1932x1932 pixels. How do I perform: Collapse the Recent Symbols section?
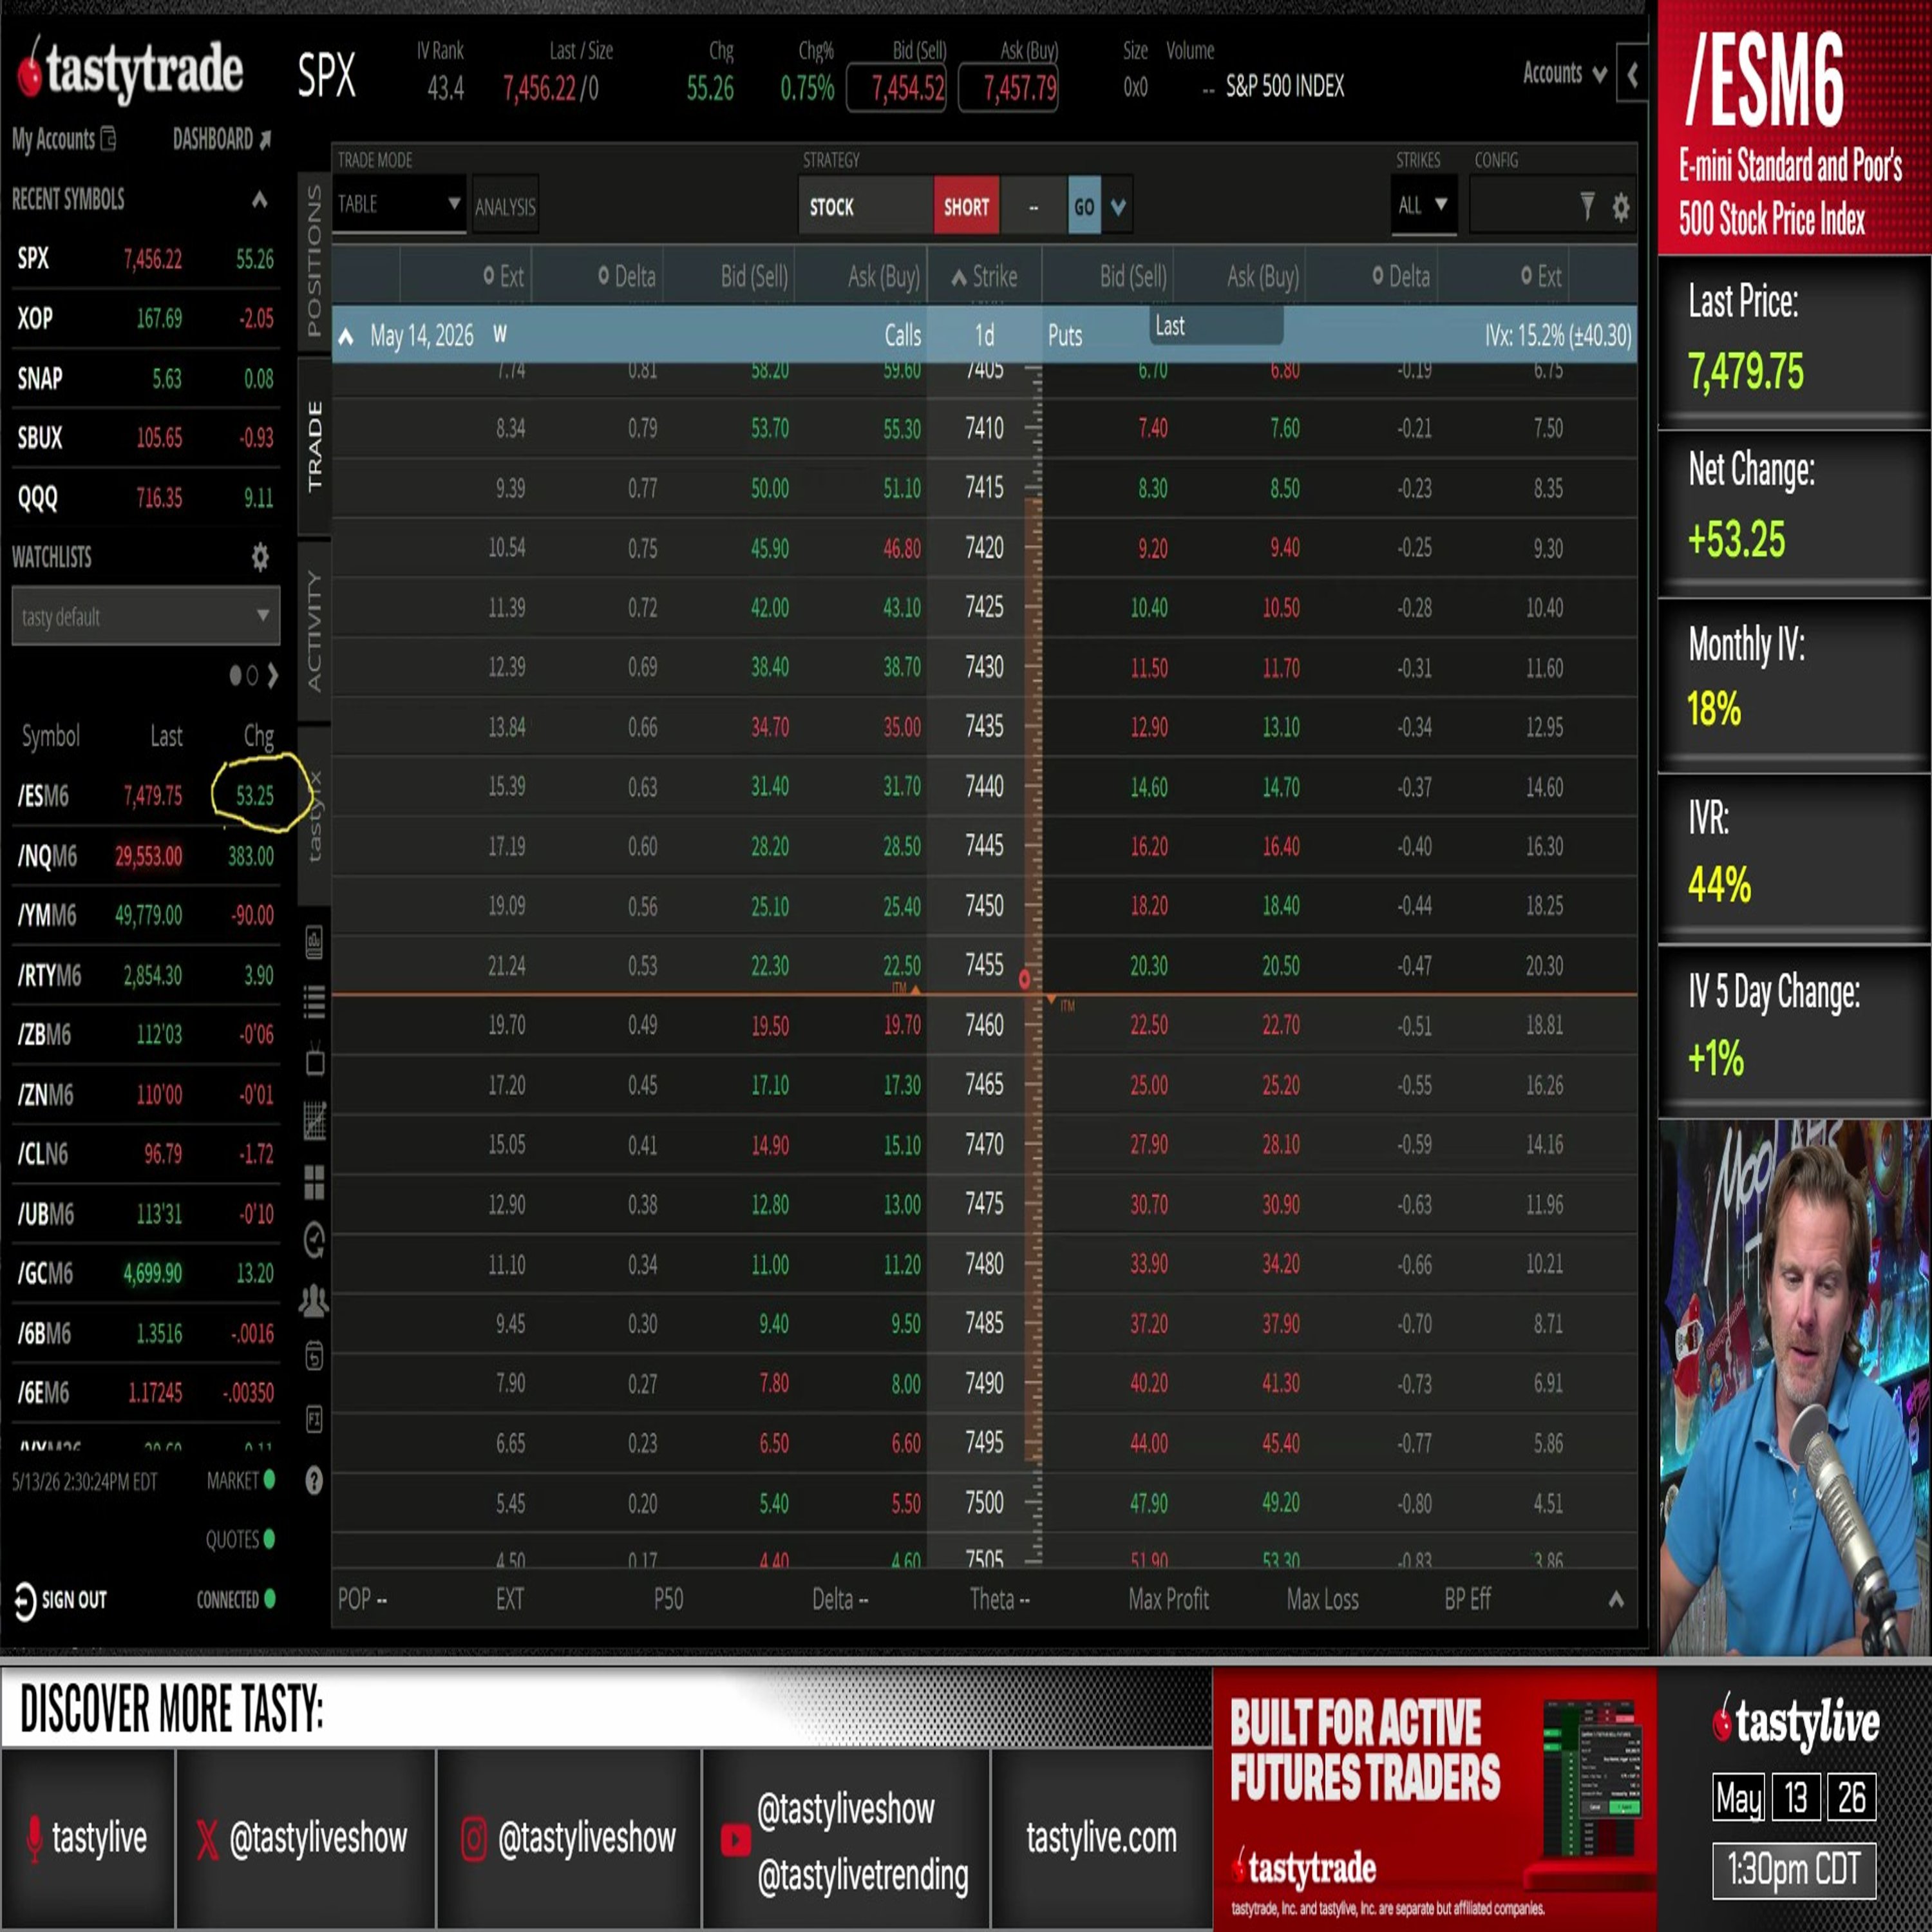[259, 199]
